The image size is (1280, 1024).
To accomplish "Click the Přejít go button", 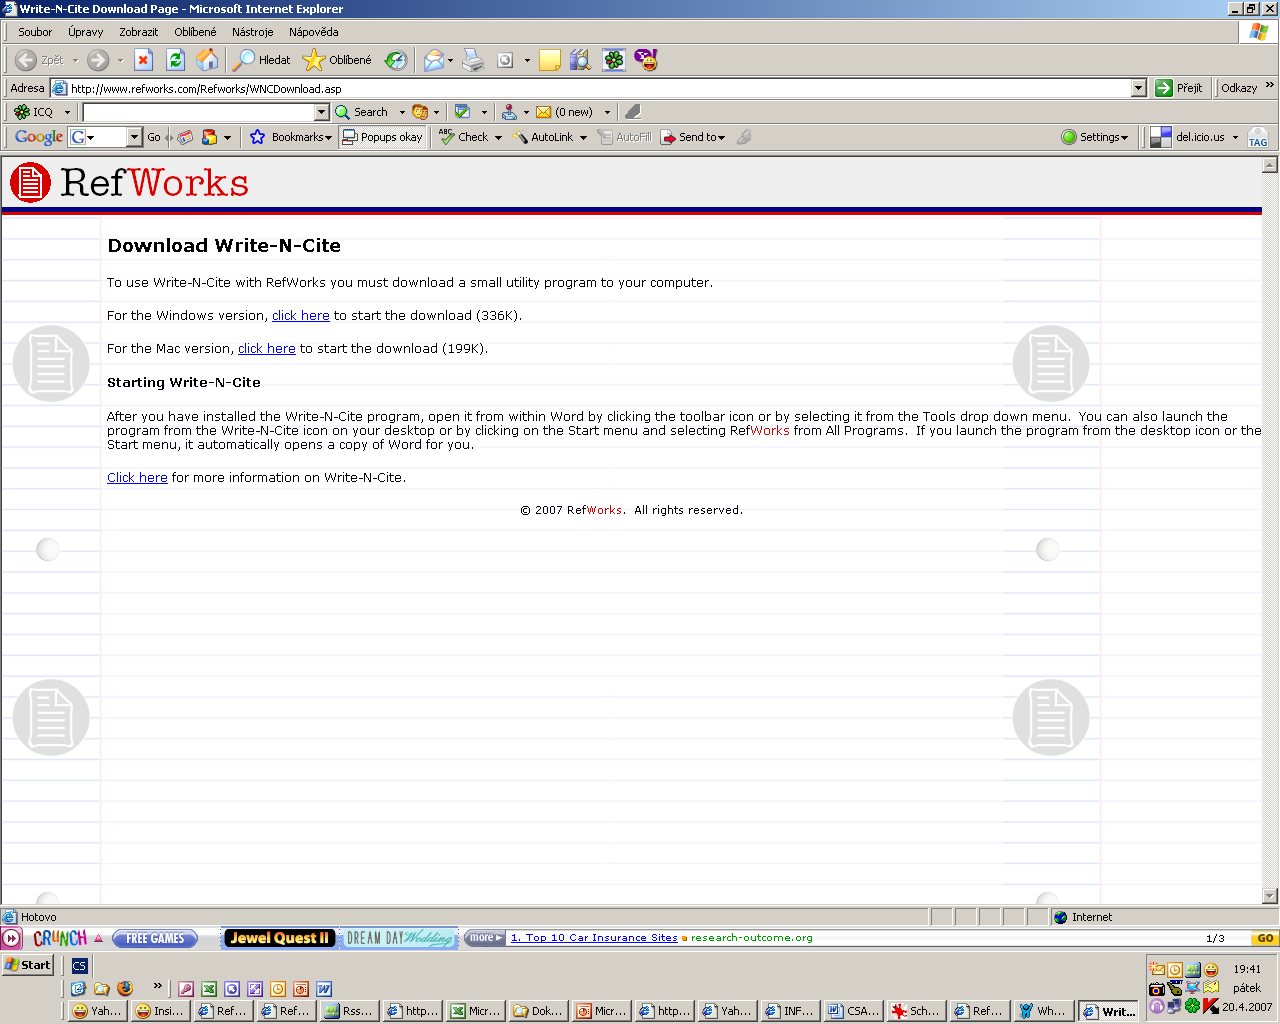I will (1179, 88).
